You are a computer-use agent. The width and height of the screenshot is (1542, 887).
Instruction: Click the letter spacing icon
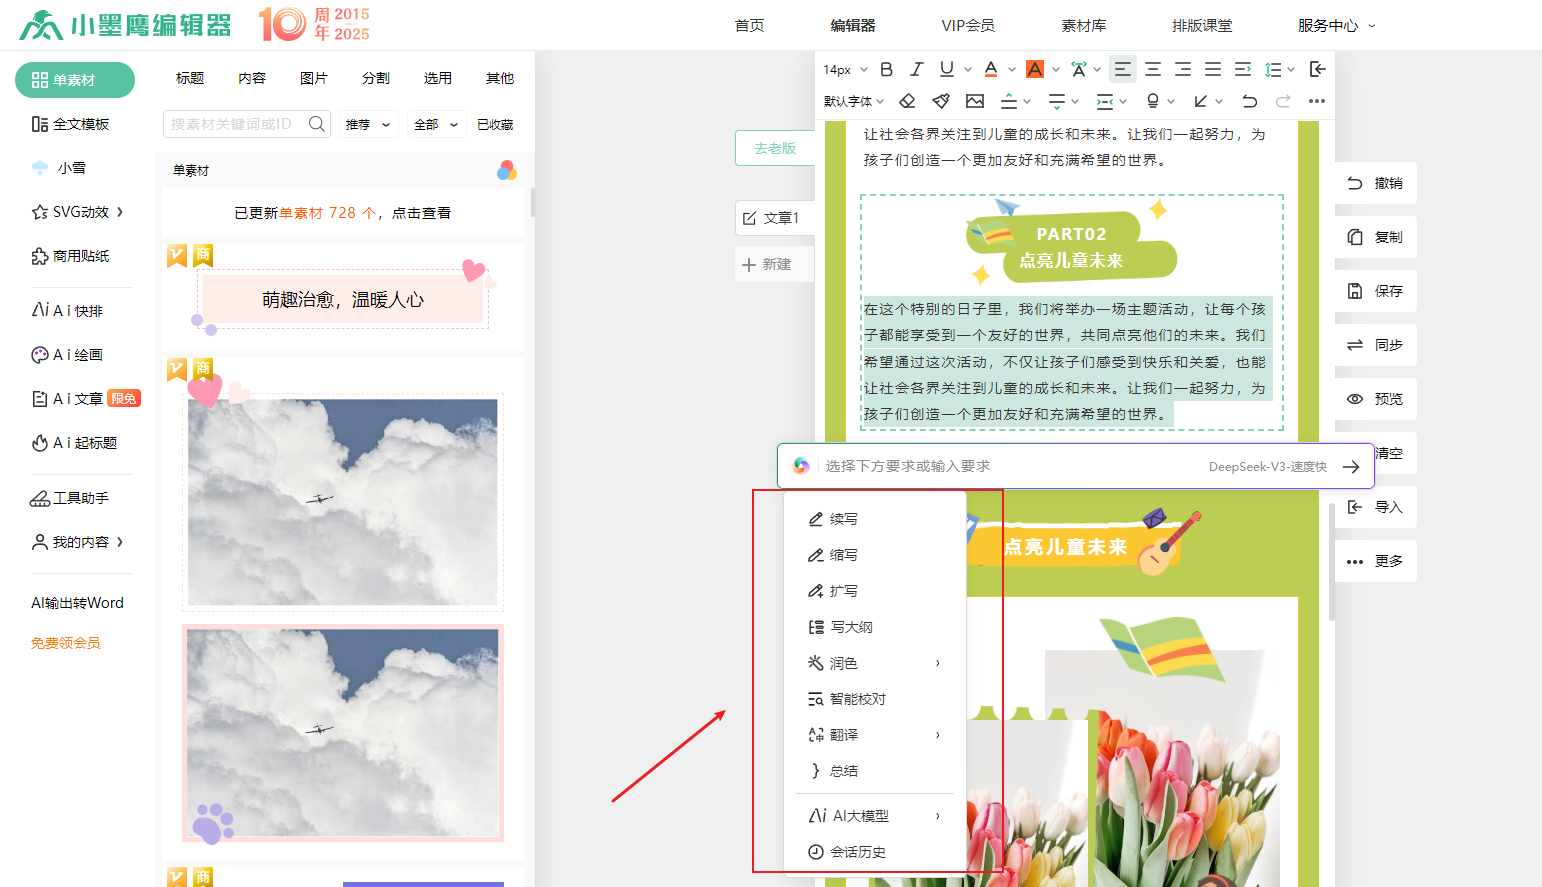click(x=1079, y=69)
